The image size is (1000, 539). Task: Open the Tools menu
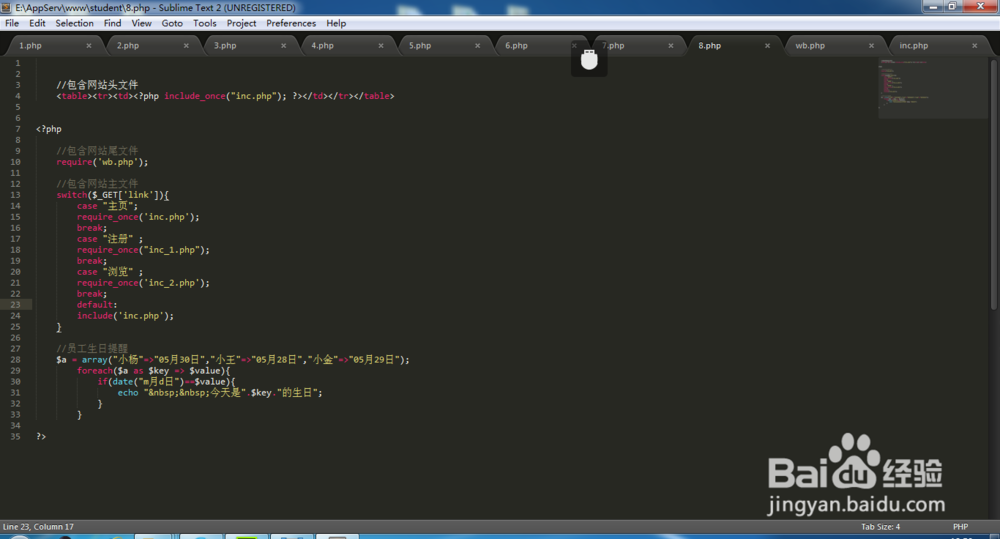click(205, 24)
